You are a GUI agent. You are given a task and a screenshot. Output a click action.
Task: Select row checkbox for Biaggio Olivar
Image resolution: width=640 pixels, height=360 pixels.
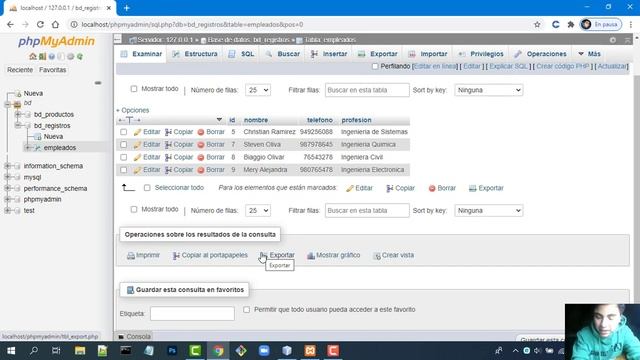coord(124,157)
